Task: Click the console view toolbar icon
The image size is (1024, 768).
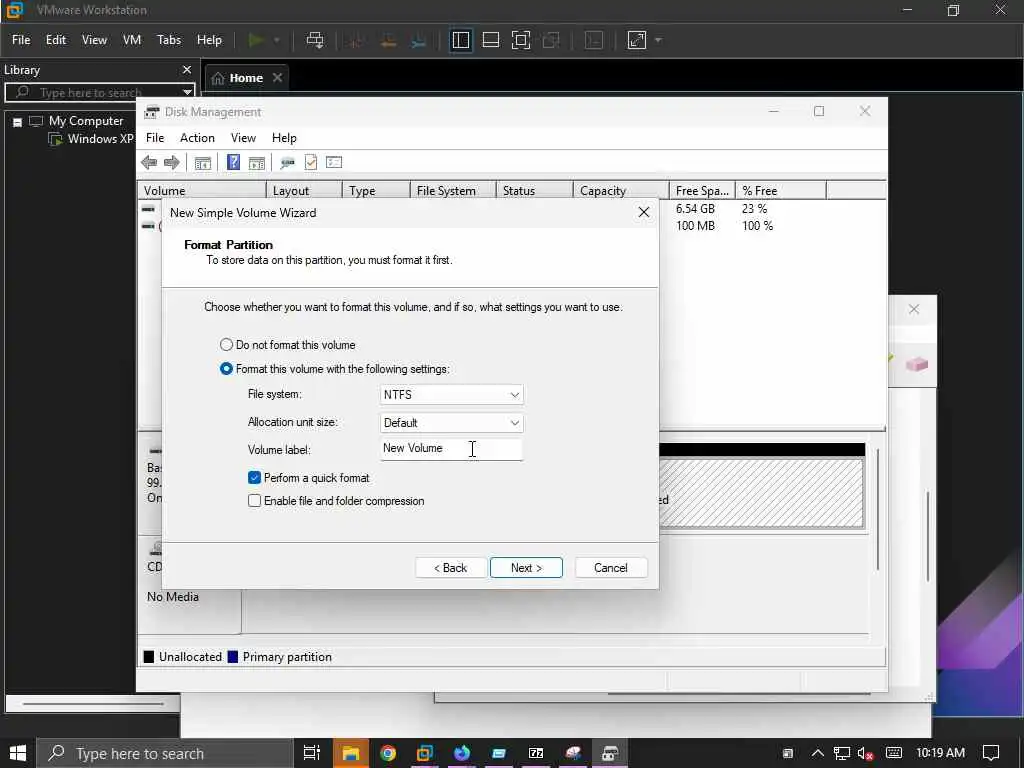Action: click(x=594, y=40)
